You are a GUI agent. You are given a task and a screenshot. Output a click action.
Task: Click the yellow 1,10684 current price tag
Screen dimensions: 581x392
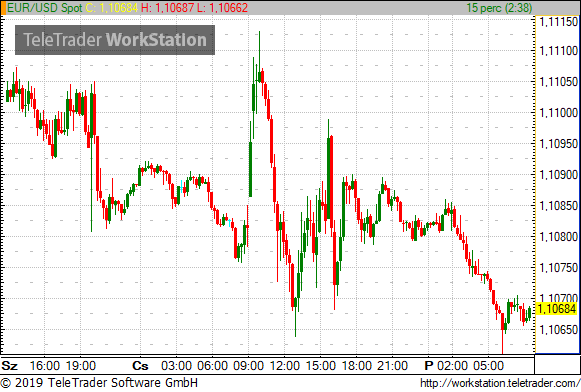(x=557, y=309)
